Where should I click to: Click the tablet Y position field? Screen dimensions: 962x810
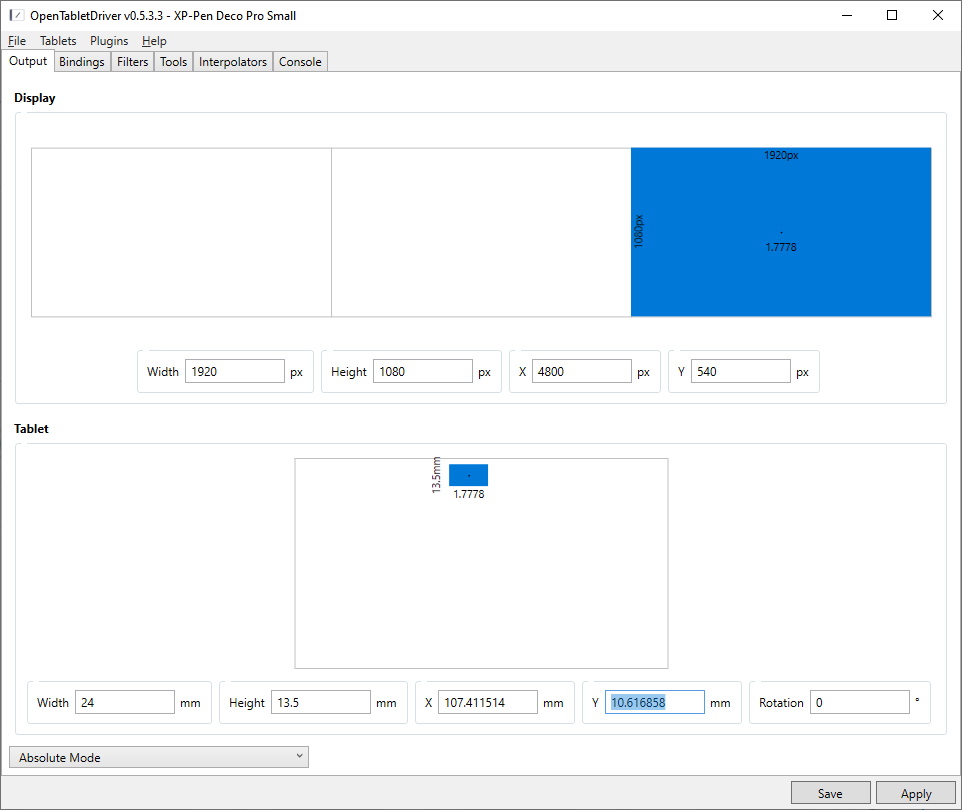[x=654, y=702]
